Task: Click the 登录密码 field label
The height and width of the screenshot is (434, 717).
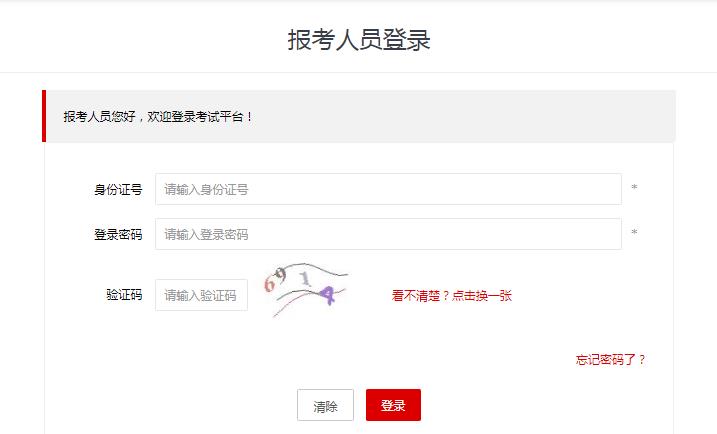Action: pos(118,235)
